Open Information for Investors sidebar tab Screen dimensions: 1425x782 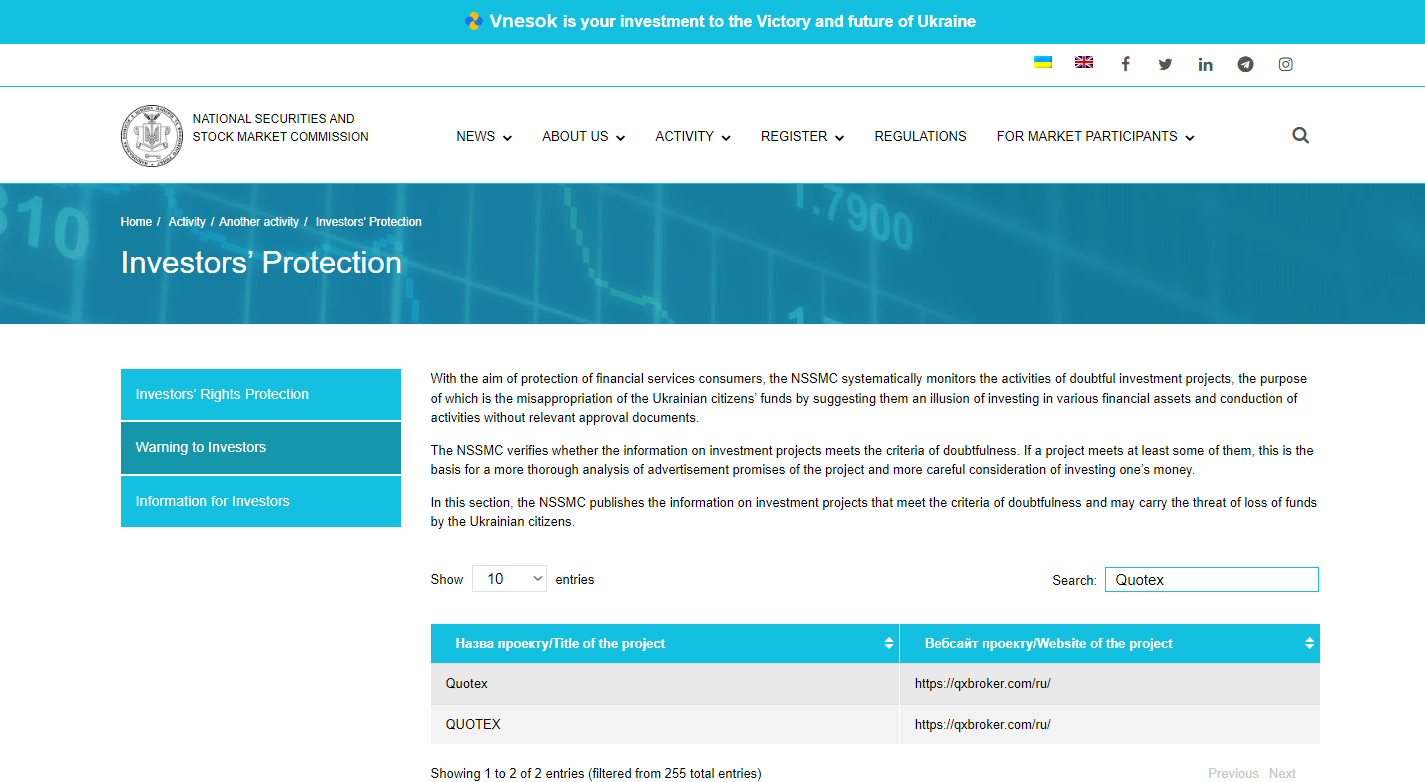click(261, 501)
